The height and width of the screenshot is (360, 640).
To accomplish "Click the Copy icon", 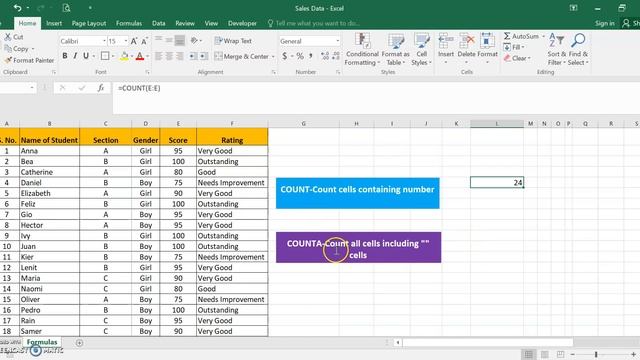I will click(x=8, y=49).
